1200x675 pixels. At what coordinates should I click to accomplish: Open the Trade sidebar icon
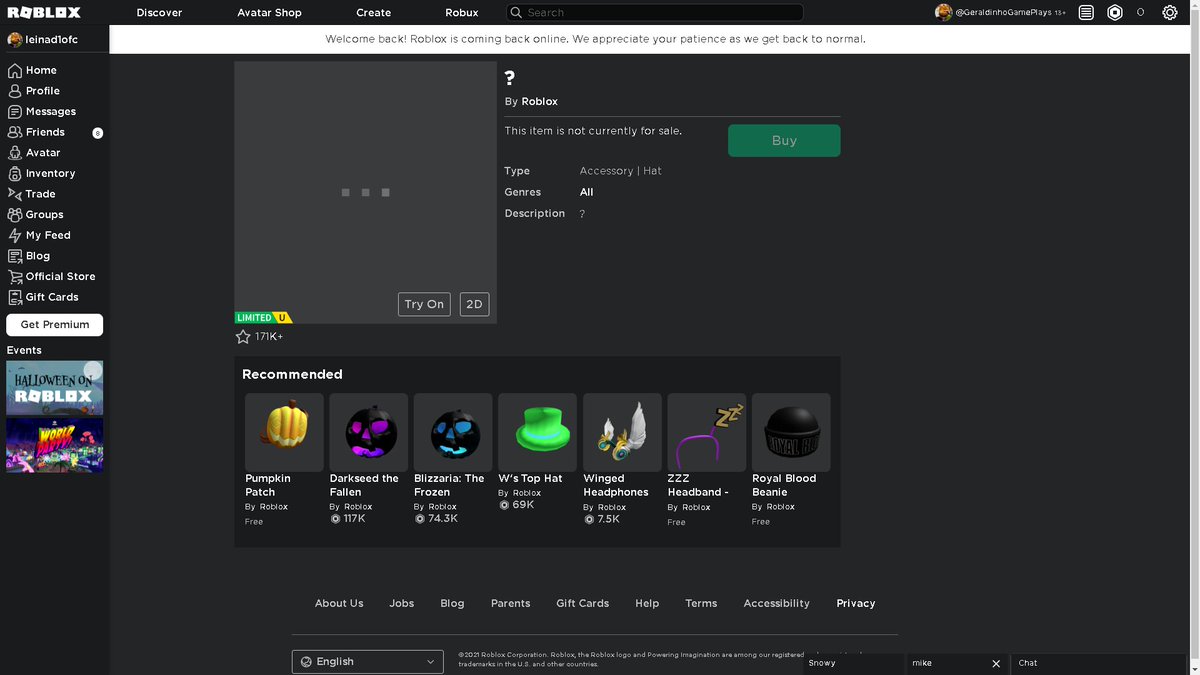pos(15,194)
